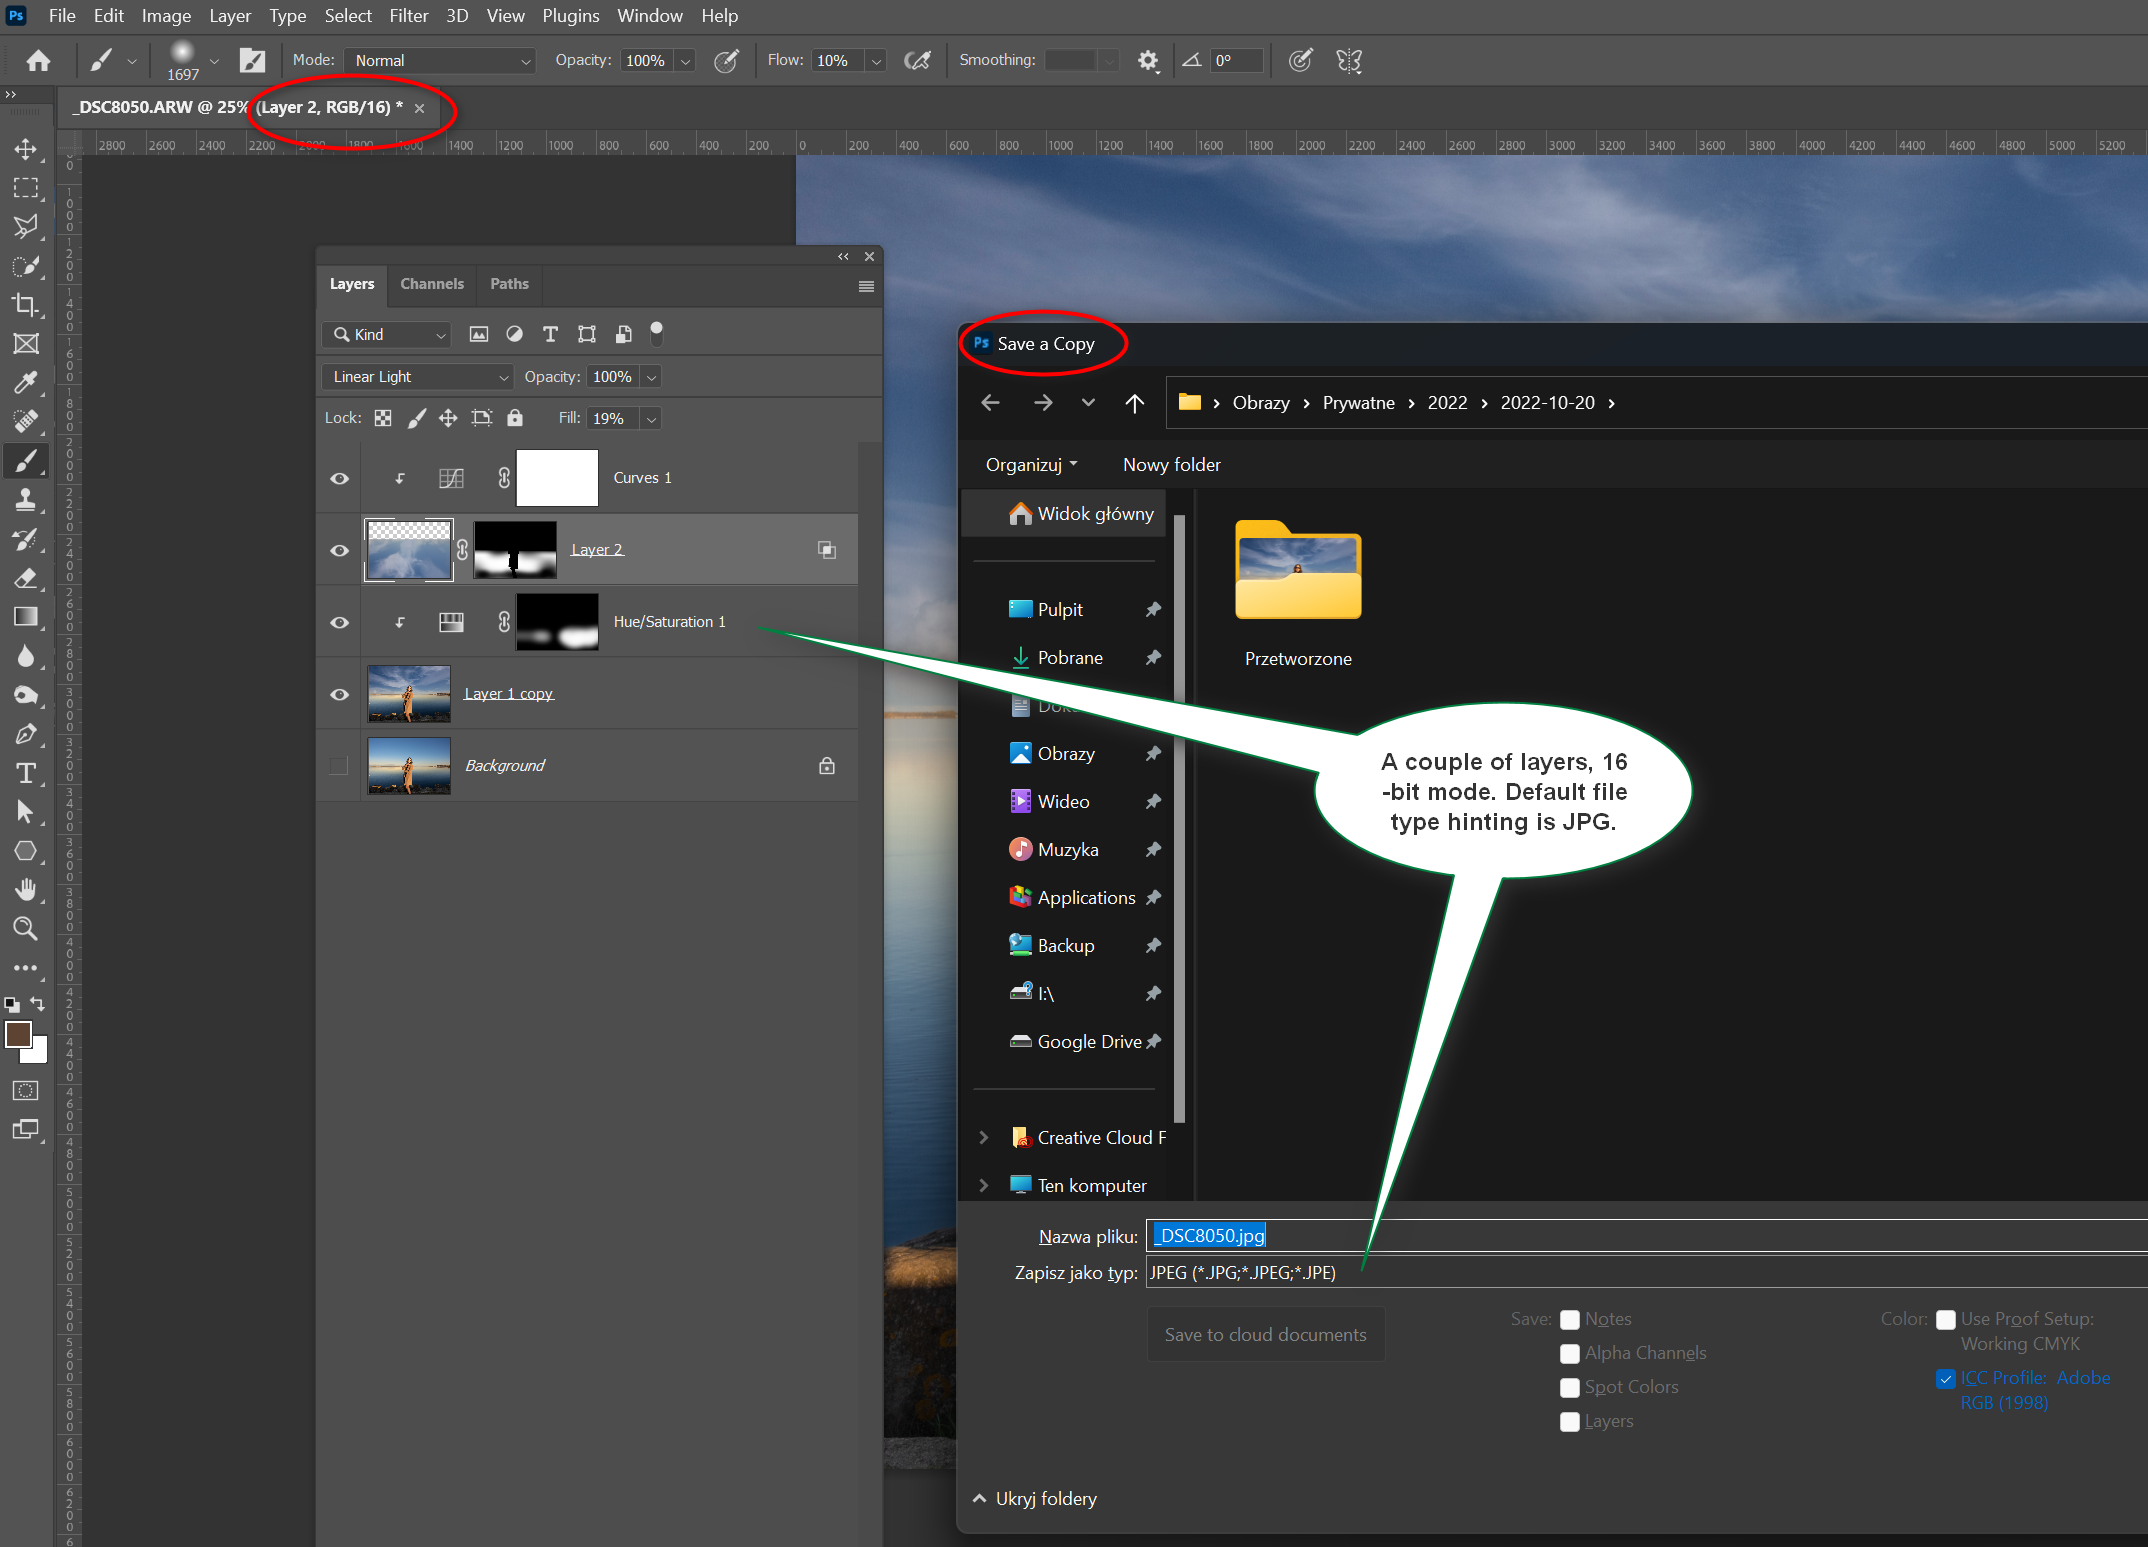This screenshot has height=1547, width=2148.
Task: Show the Background layer
Action: click(338, 765)
